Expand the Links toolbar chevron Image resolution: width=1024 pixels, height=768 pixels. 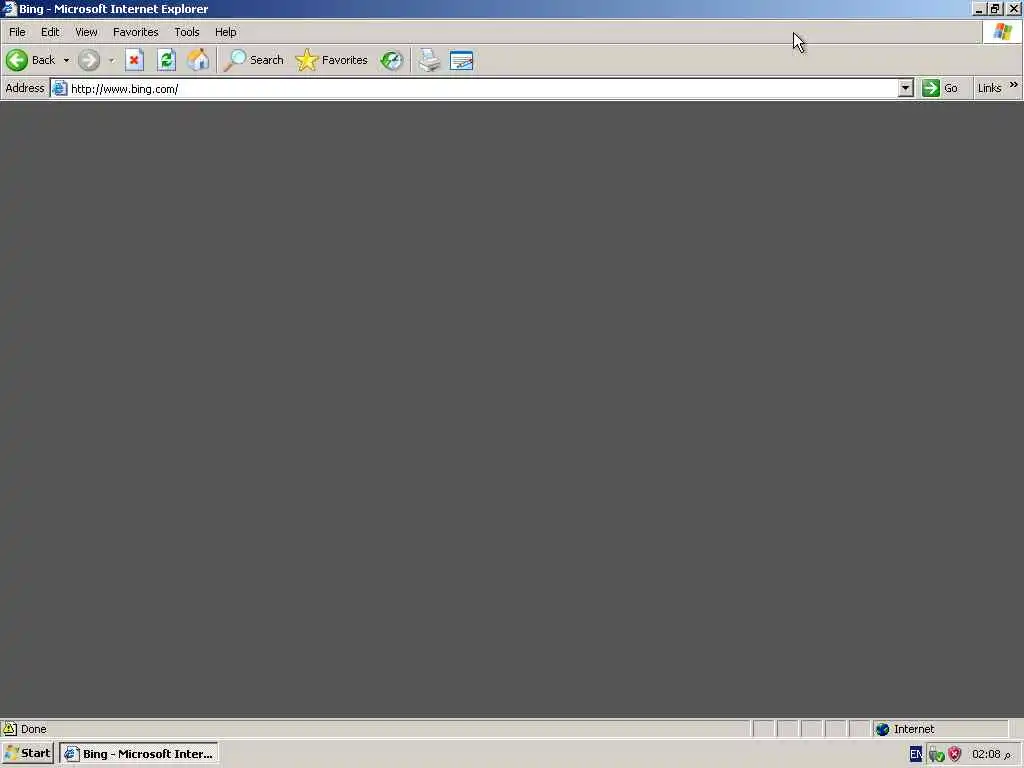coord(1013,85)
